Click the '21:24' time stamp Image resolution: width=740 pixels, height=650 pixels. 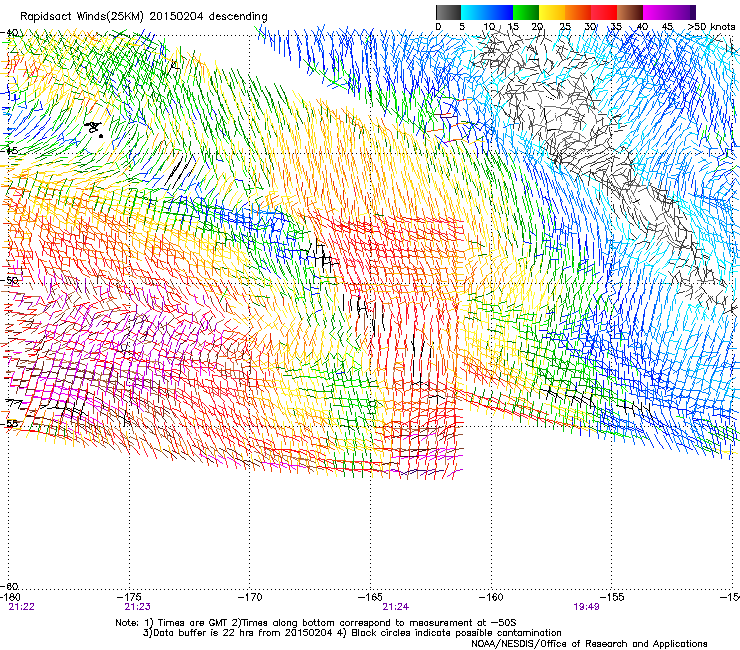(395, 607)
